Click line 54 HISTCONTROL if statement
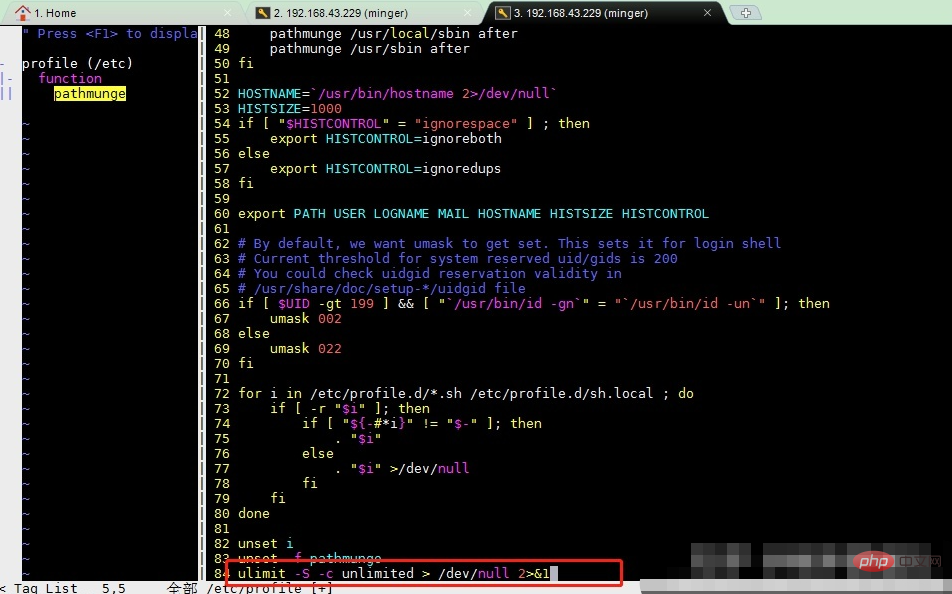Screen dimensions: 952x594 (413, 123)
